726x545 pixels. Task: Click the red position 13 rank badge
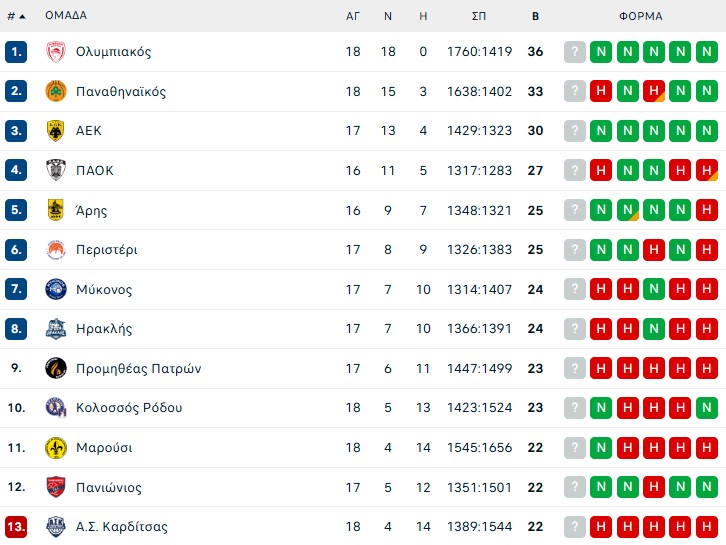(x=16, y=527)
